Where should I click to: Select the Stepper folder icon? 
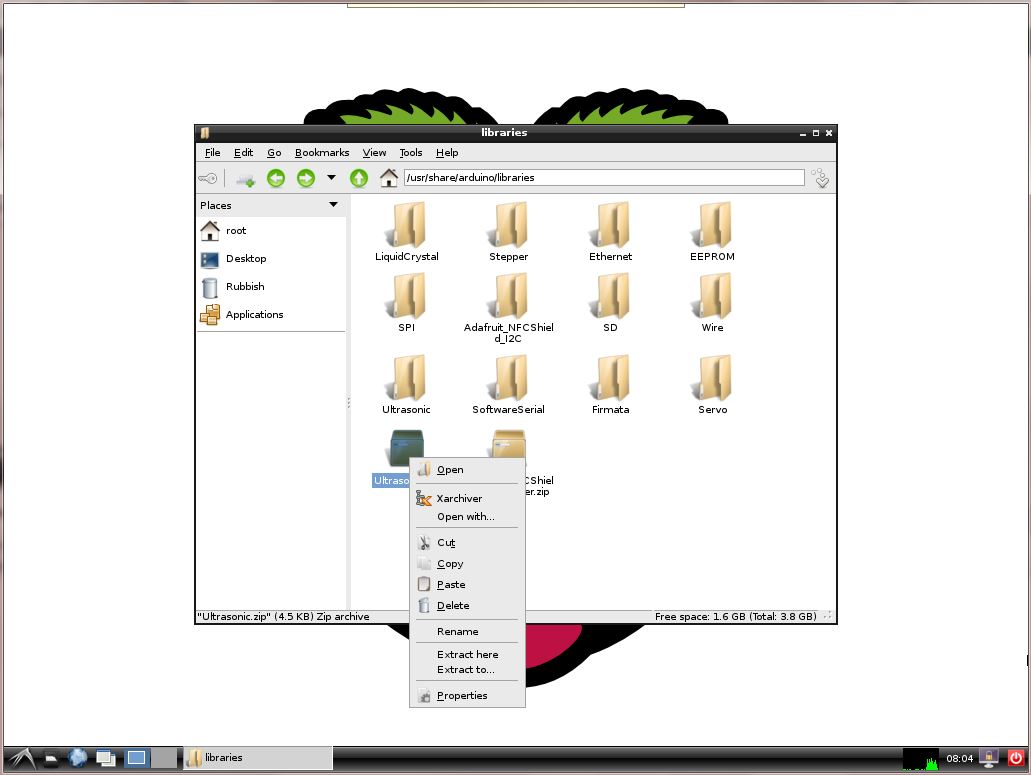tap(508, 225)
